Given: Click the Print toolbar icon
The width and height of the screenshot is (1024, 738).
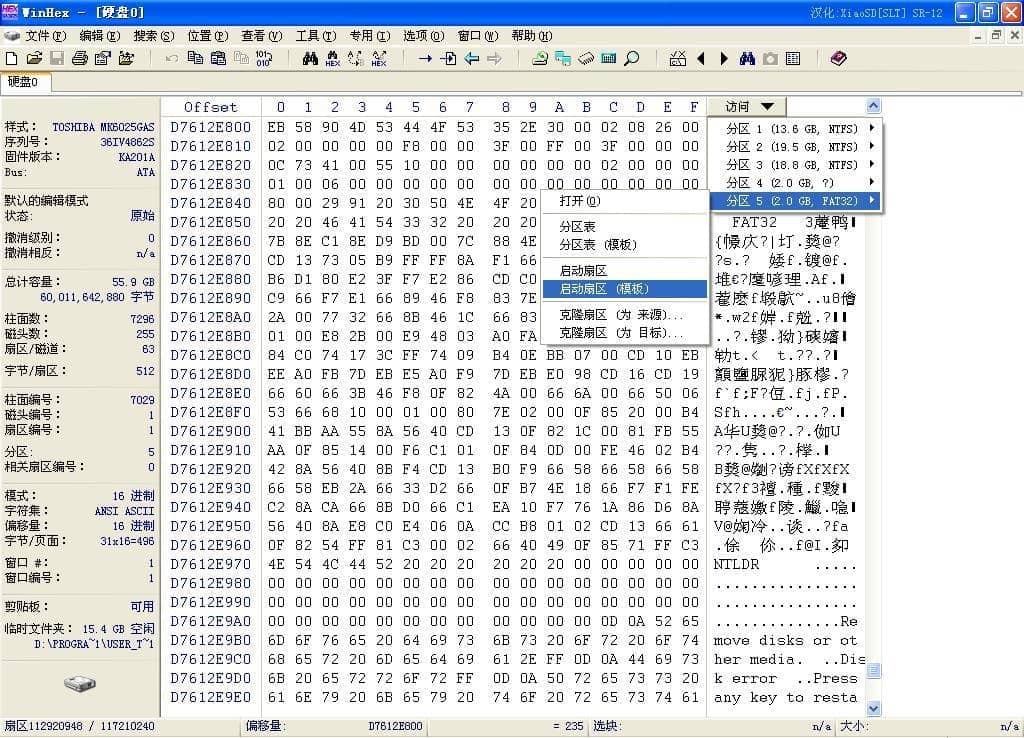Looking at the screenshot, I should tap(80, 59).
